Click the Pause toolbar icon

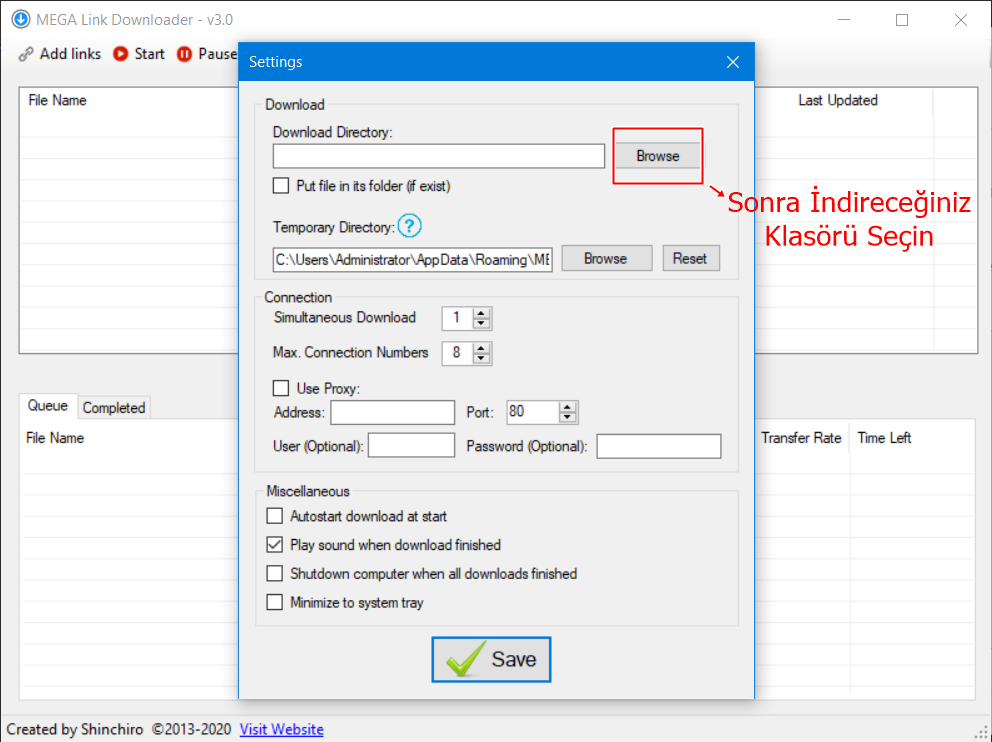[184, 54]
